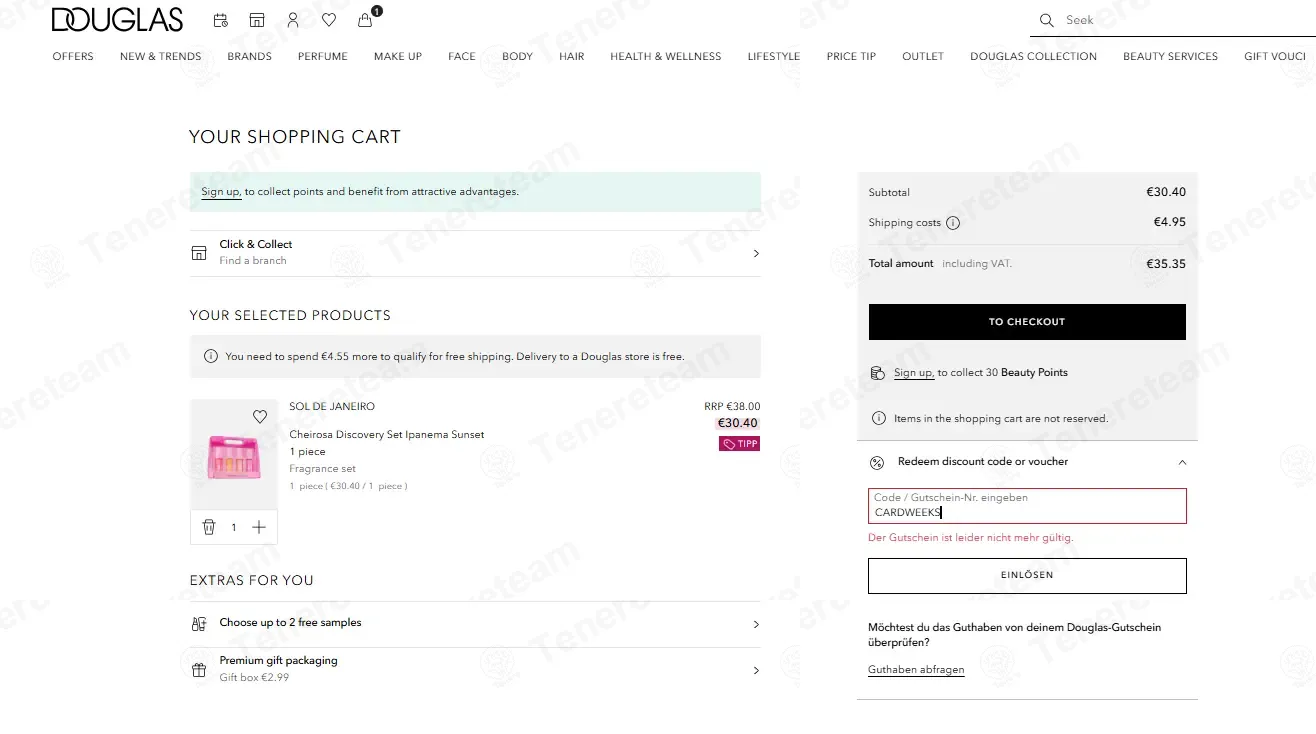Screen dimensions: 1316x734
Task: Click the Guthaben abfragen link
Action: tap(916, 670)
